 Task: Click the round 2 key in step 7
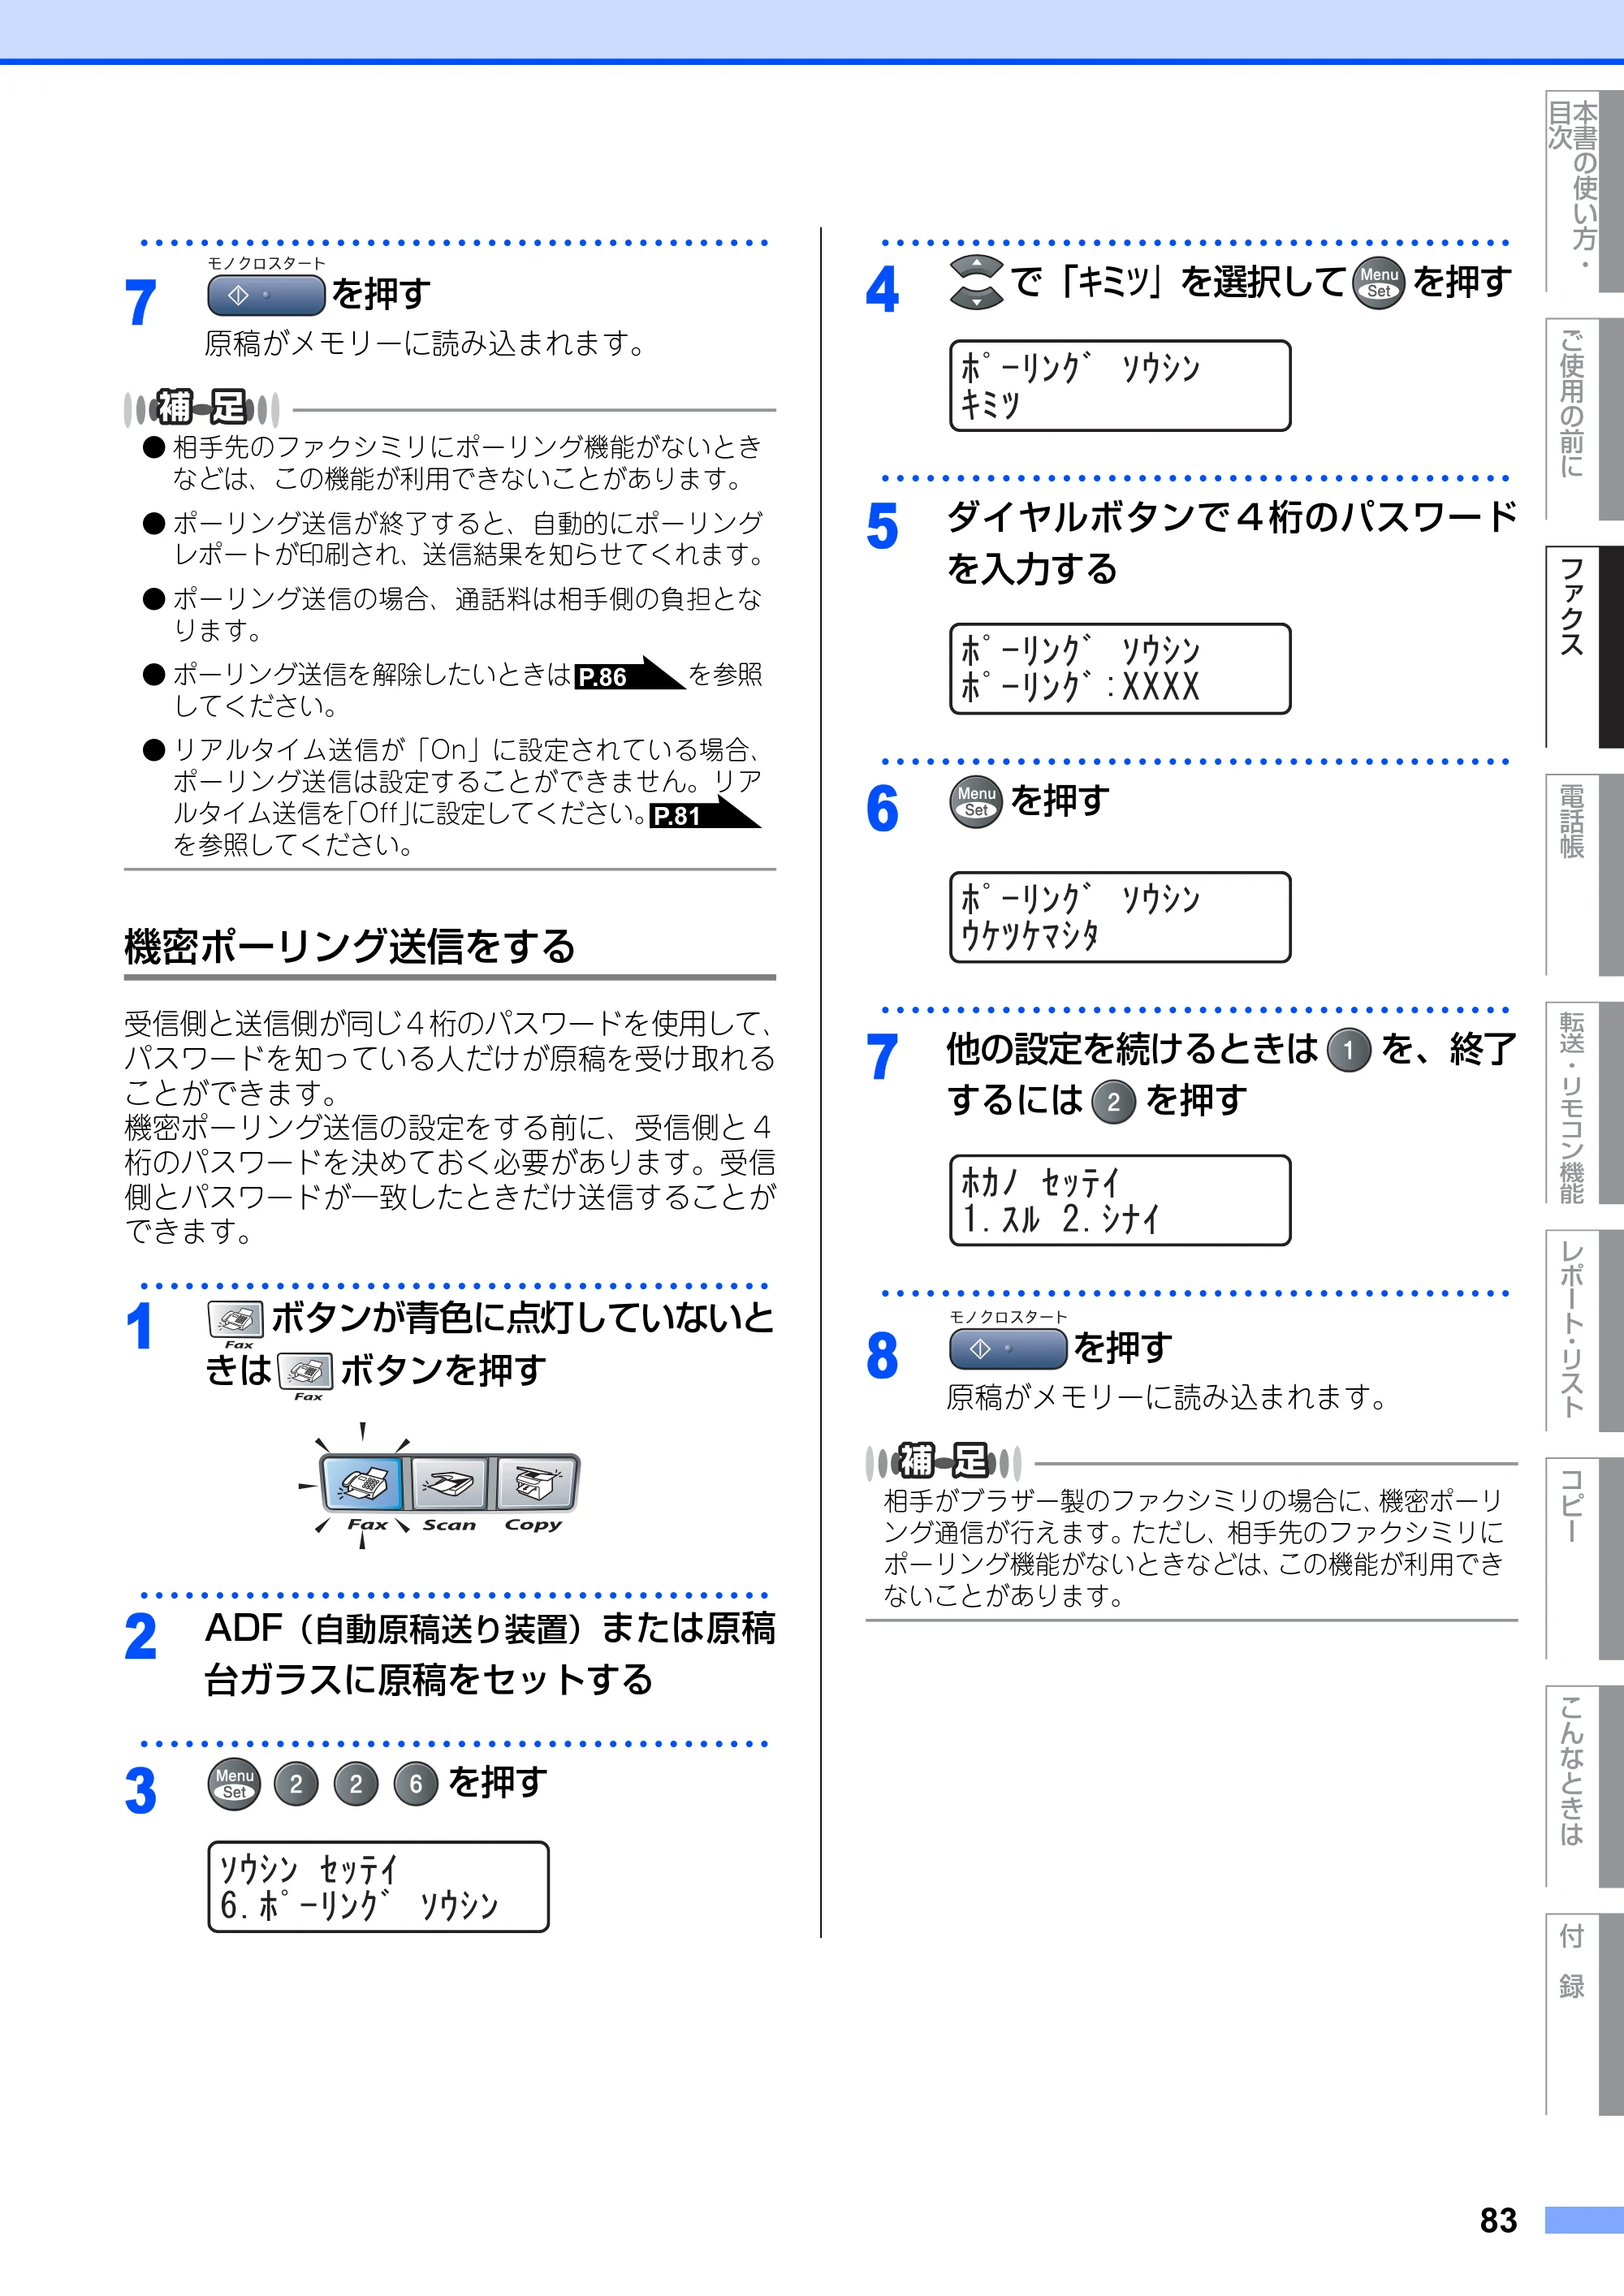click(x=1113, y=1103)
